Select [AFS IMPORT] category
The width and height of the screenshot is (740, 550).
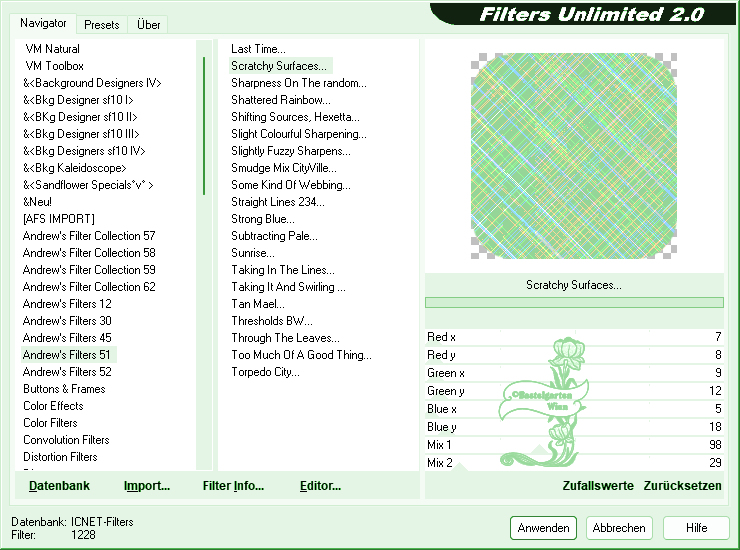[x=59, y=219]
